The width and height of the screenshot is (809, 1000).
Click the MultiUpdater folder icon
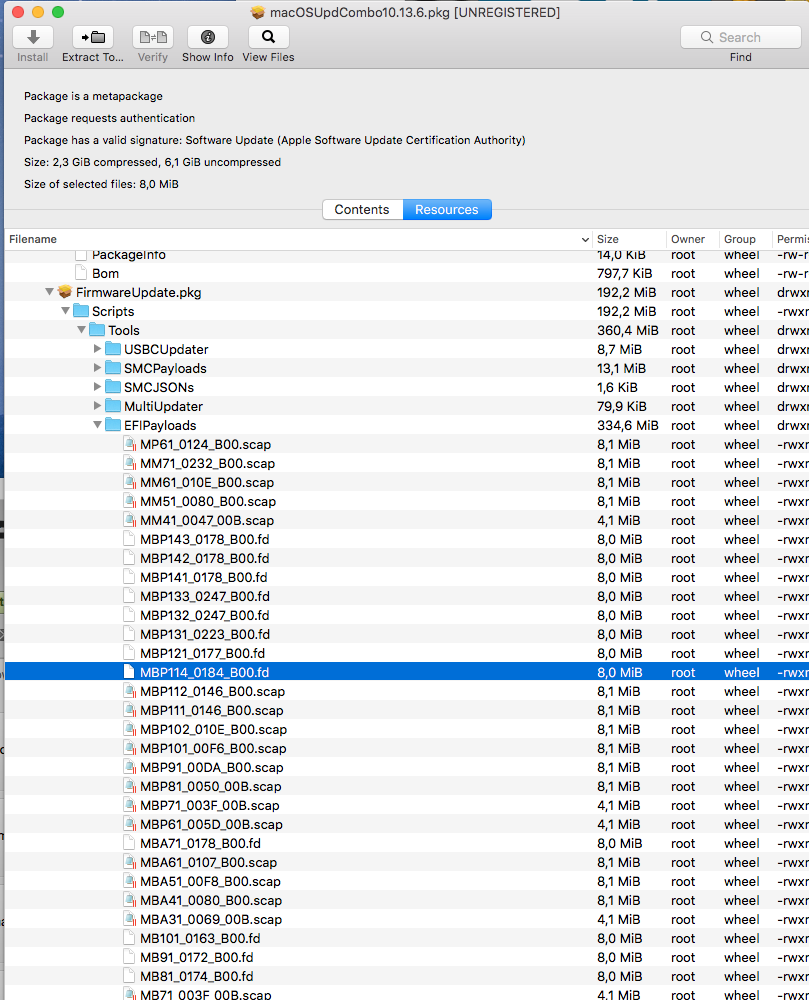pyautogui.click(x=113, y=406)
